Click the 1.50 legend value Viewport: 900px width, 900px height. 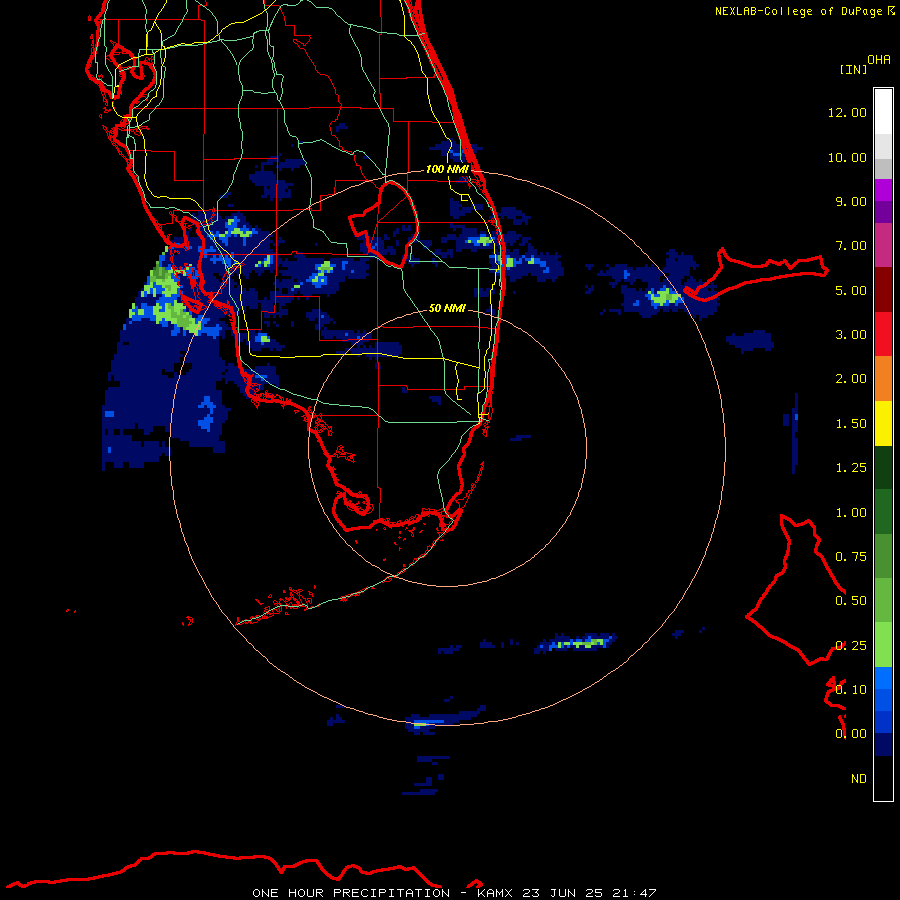851,424
